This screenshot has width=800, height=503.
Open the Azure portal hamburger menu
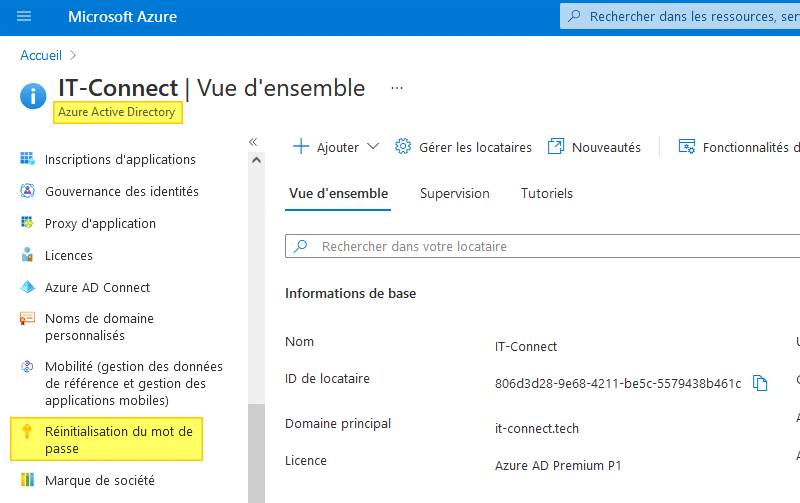pyautogui.click(x=24, y=16)
